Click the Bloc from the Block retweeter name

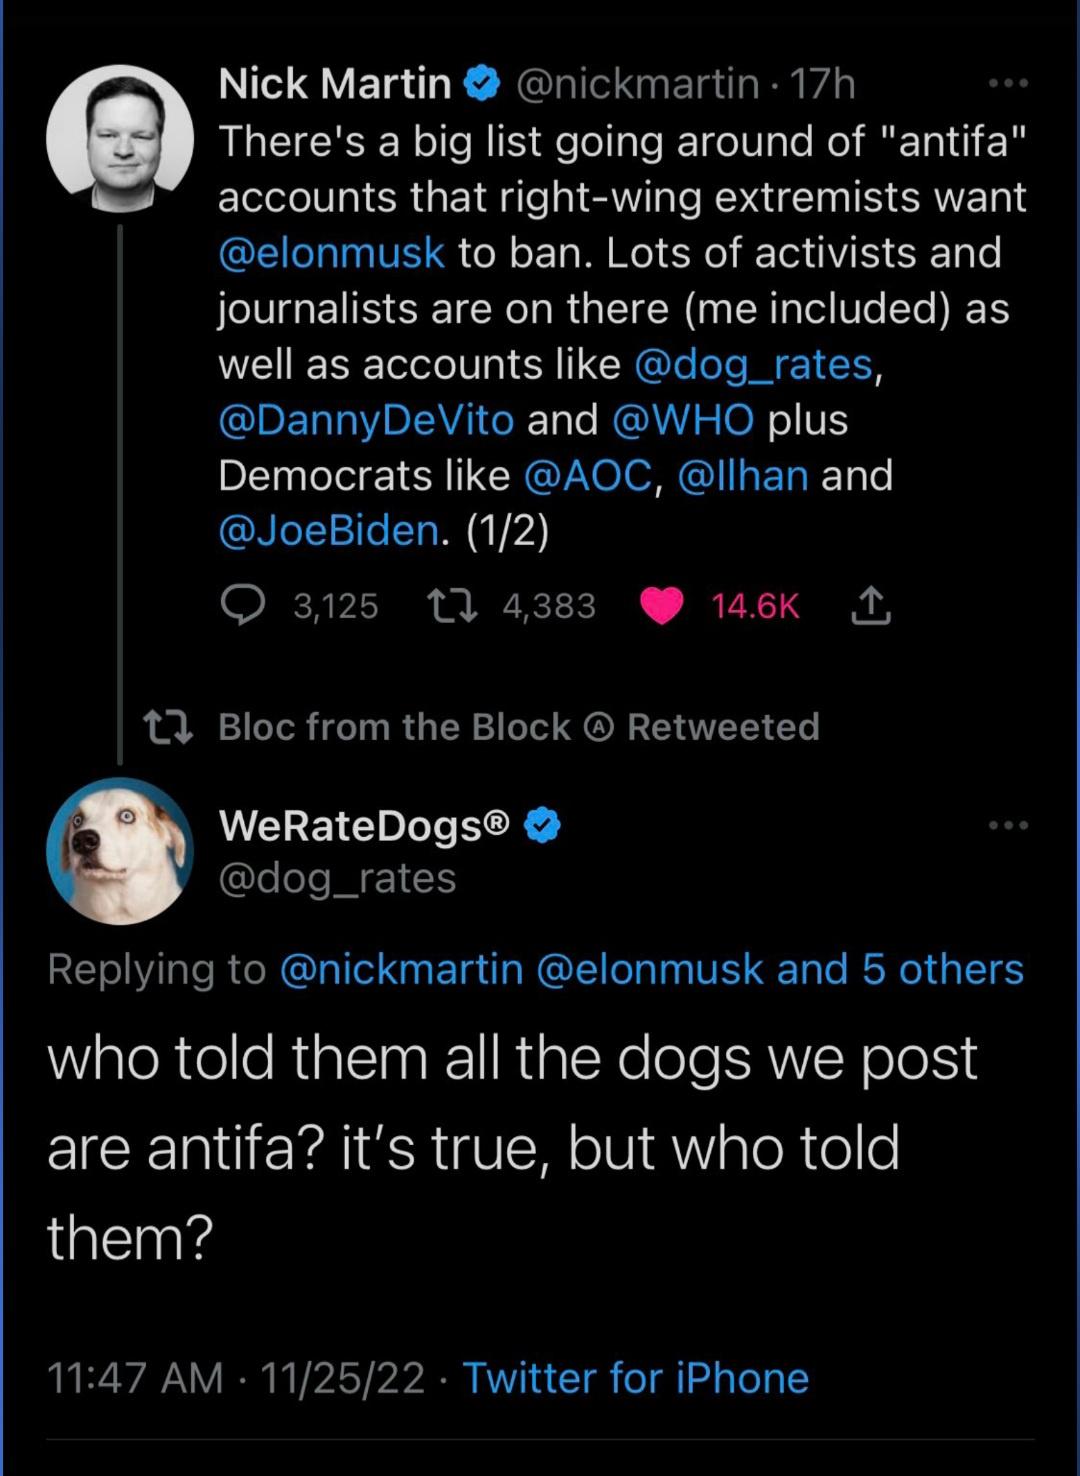click(394, 727)
